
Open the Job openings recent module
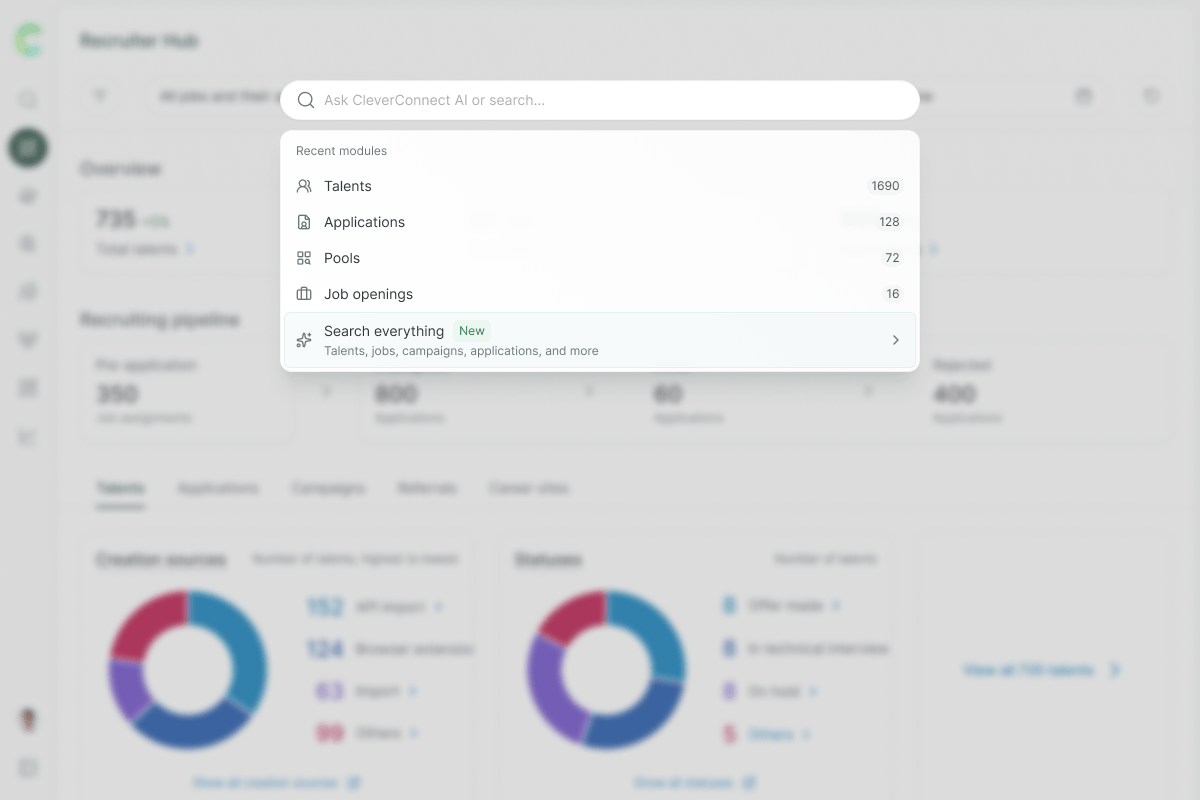pyautogui.click(x=600, y=294)
